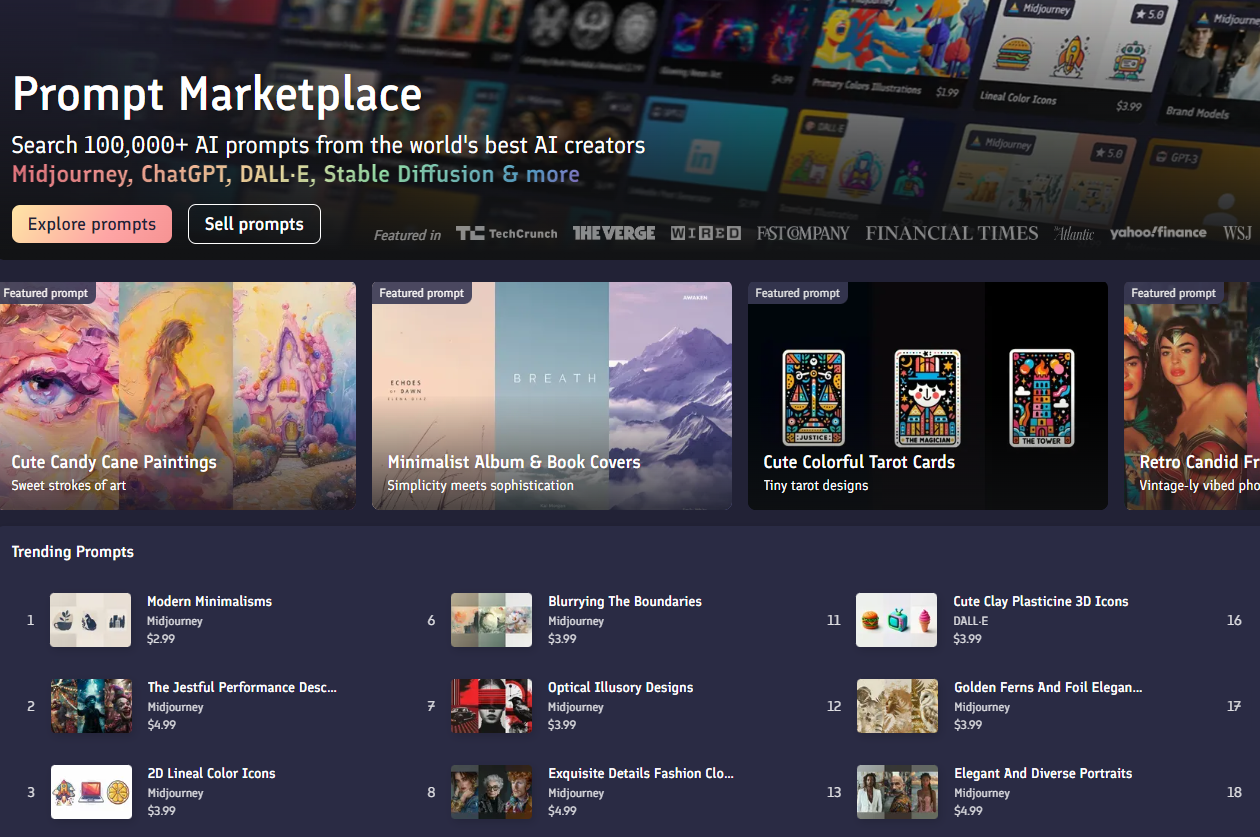Image resolution: width=1260 pixels, height=837 pixels.
Task: Click the Tower tarot card image
Action: 1041,397
